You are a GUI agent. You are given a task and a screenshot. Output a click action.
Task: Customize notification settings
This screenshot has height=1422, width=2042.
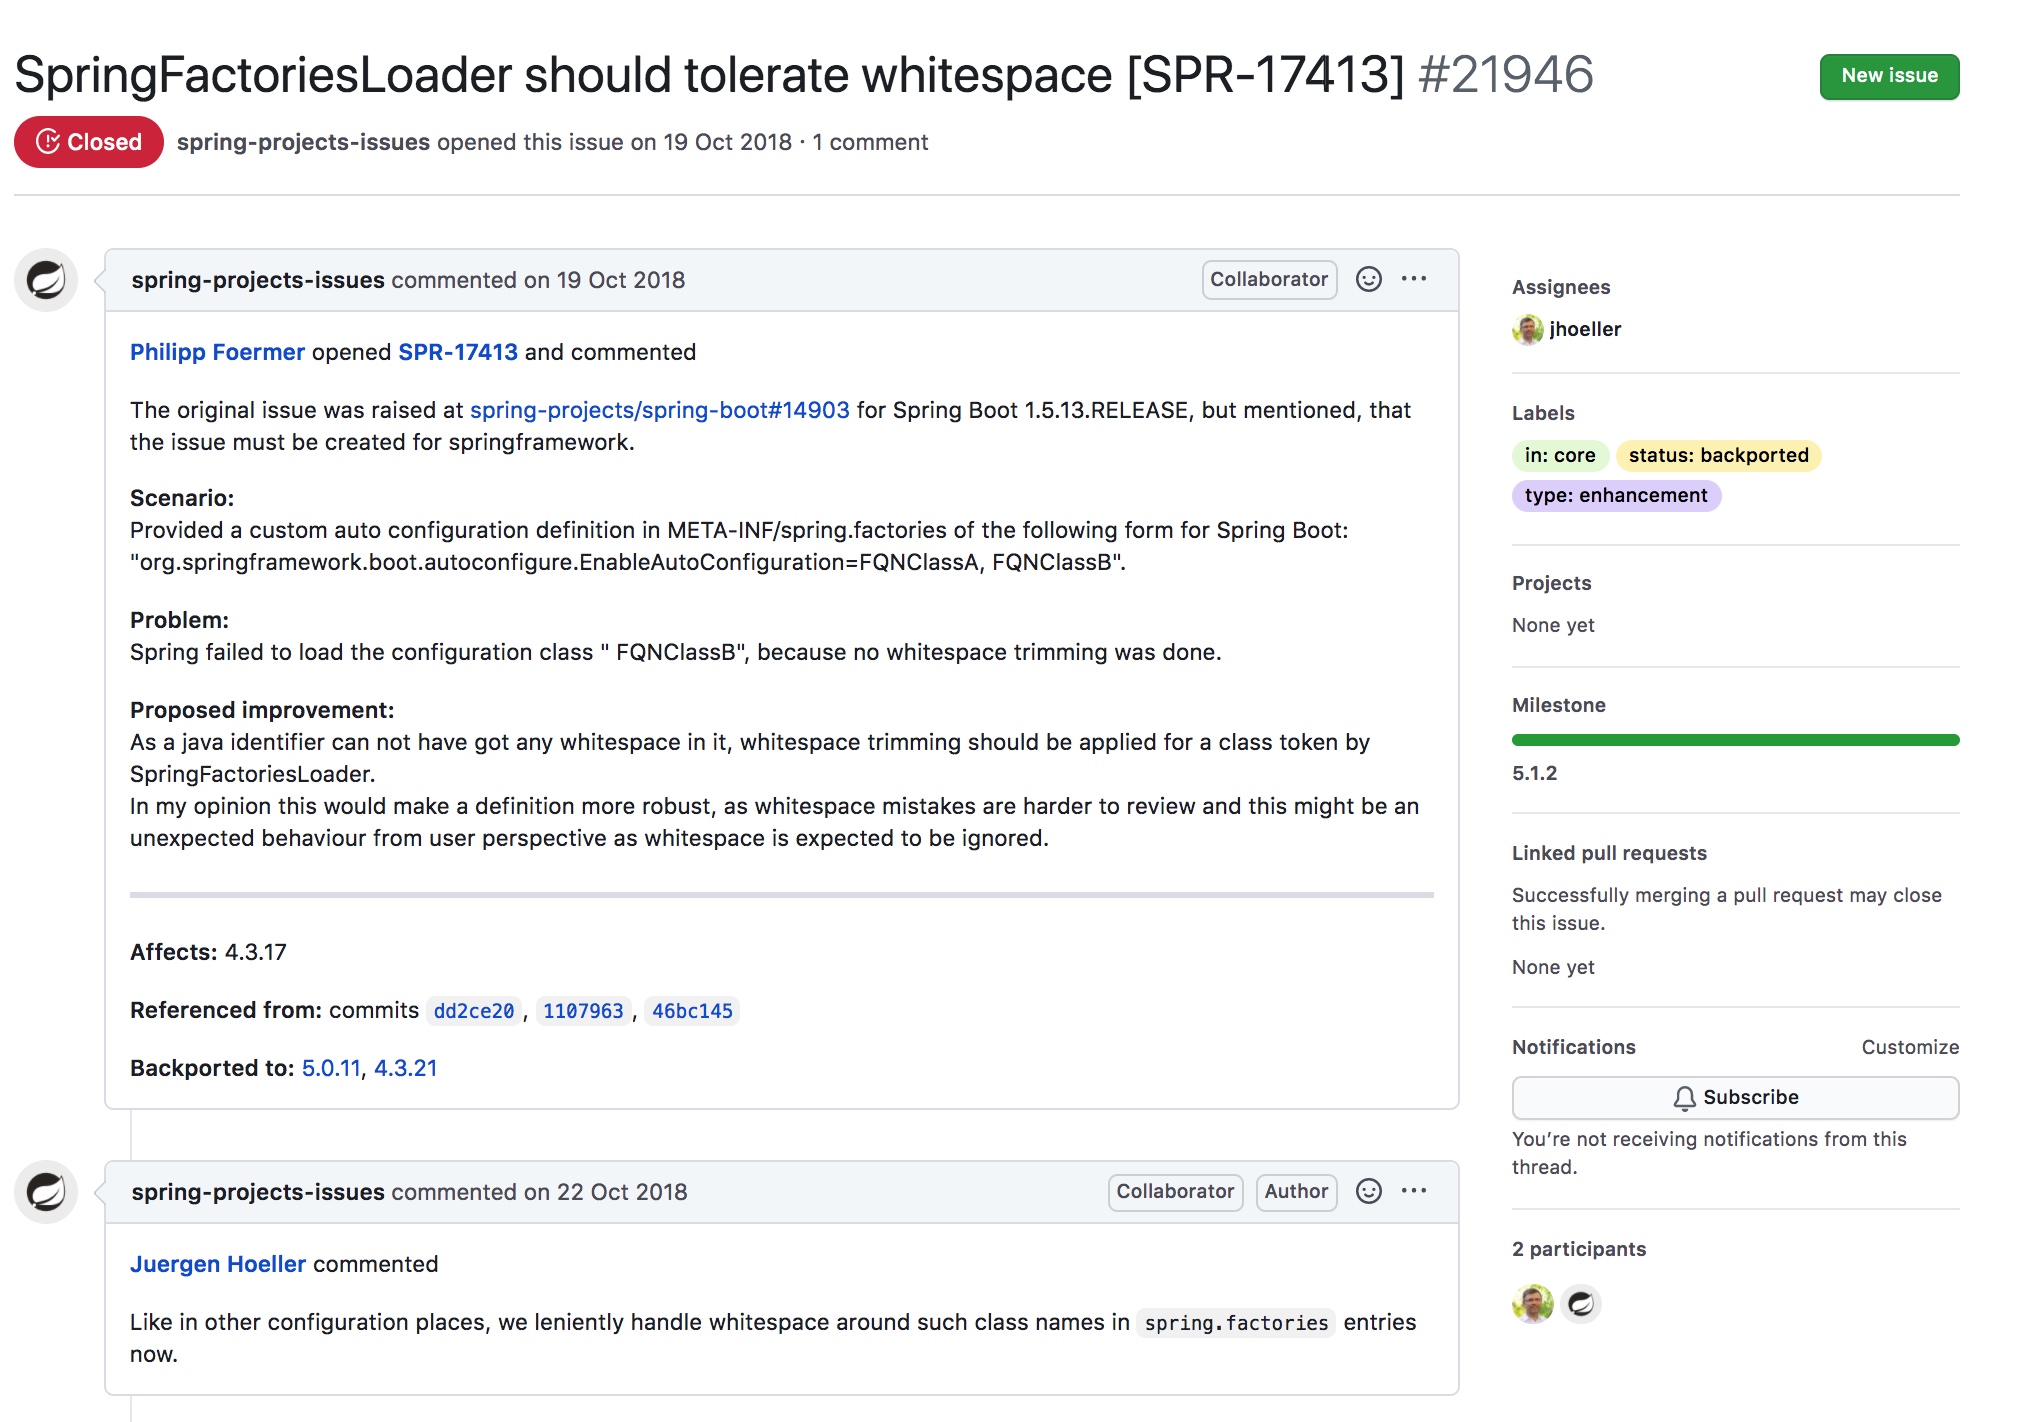tap(1909, 1047)
